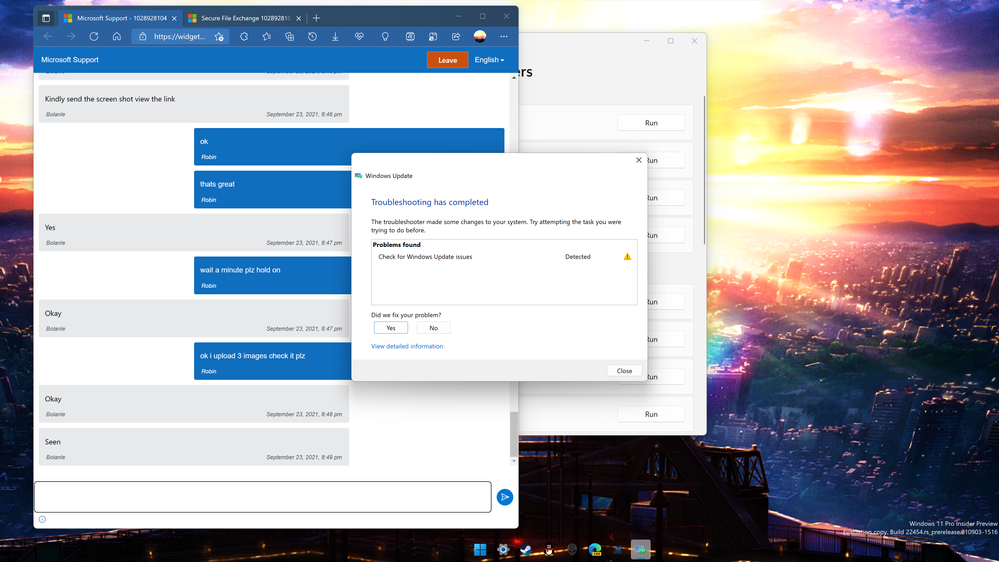Leave the support chat

click(447, 60)
